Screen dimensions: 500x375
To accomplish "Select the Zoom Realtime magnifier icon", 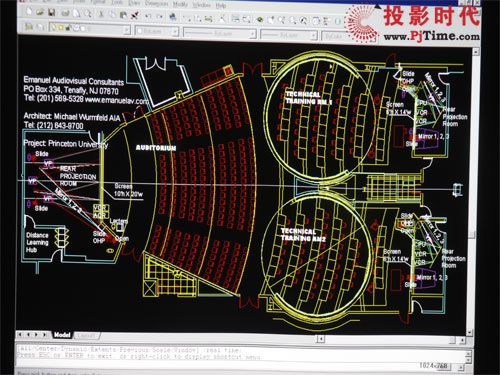I will [x=281, y=20].
